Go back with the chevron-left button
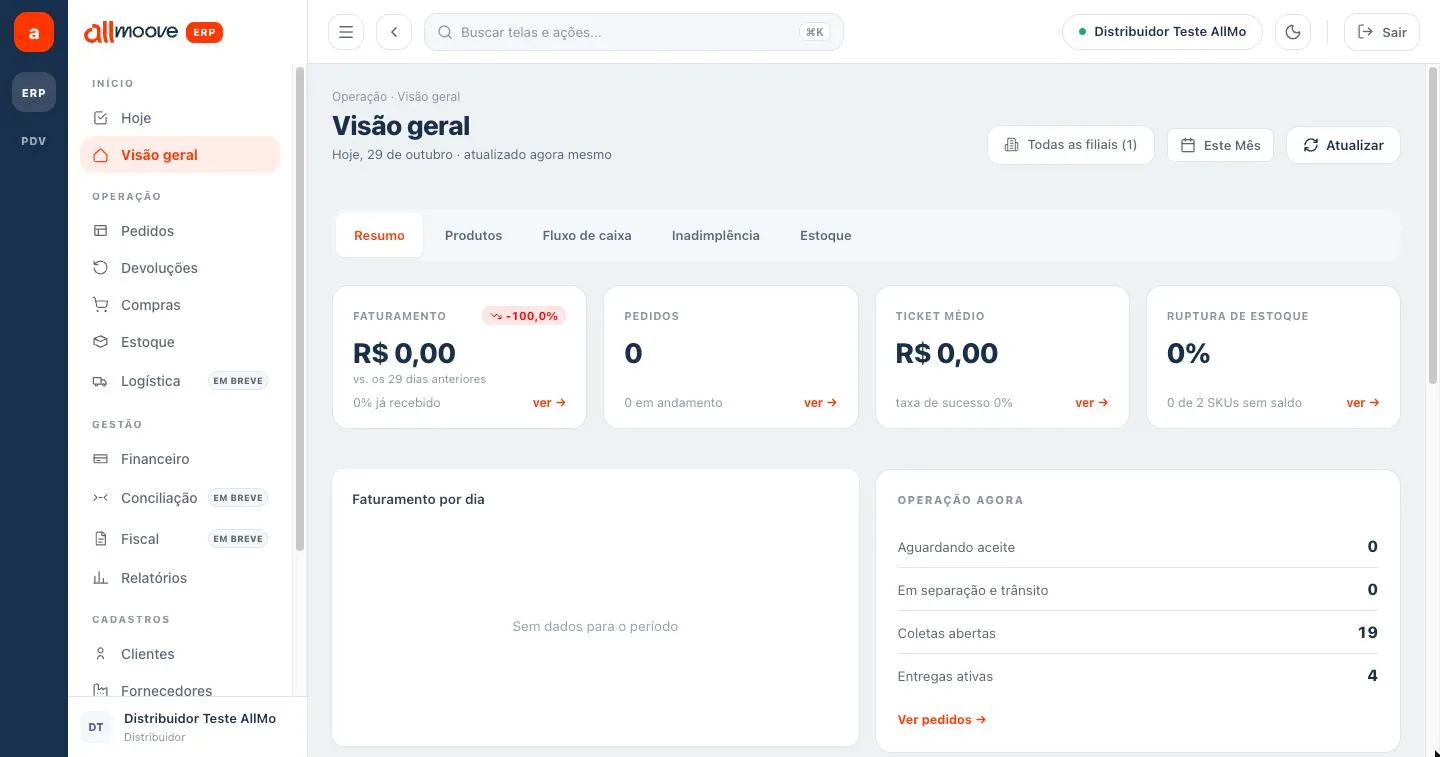1440x757 pixels. pyautogui.click(x=394, y=32)
